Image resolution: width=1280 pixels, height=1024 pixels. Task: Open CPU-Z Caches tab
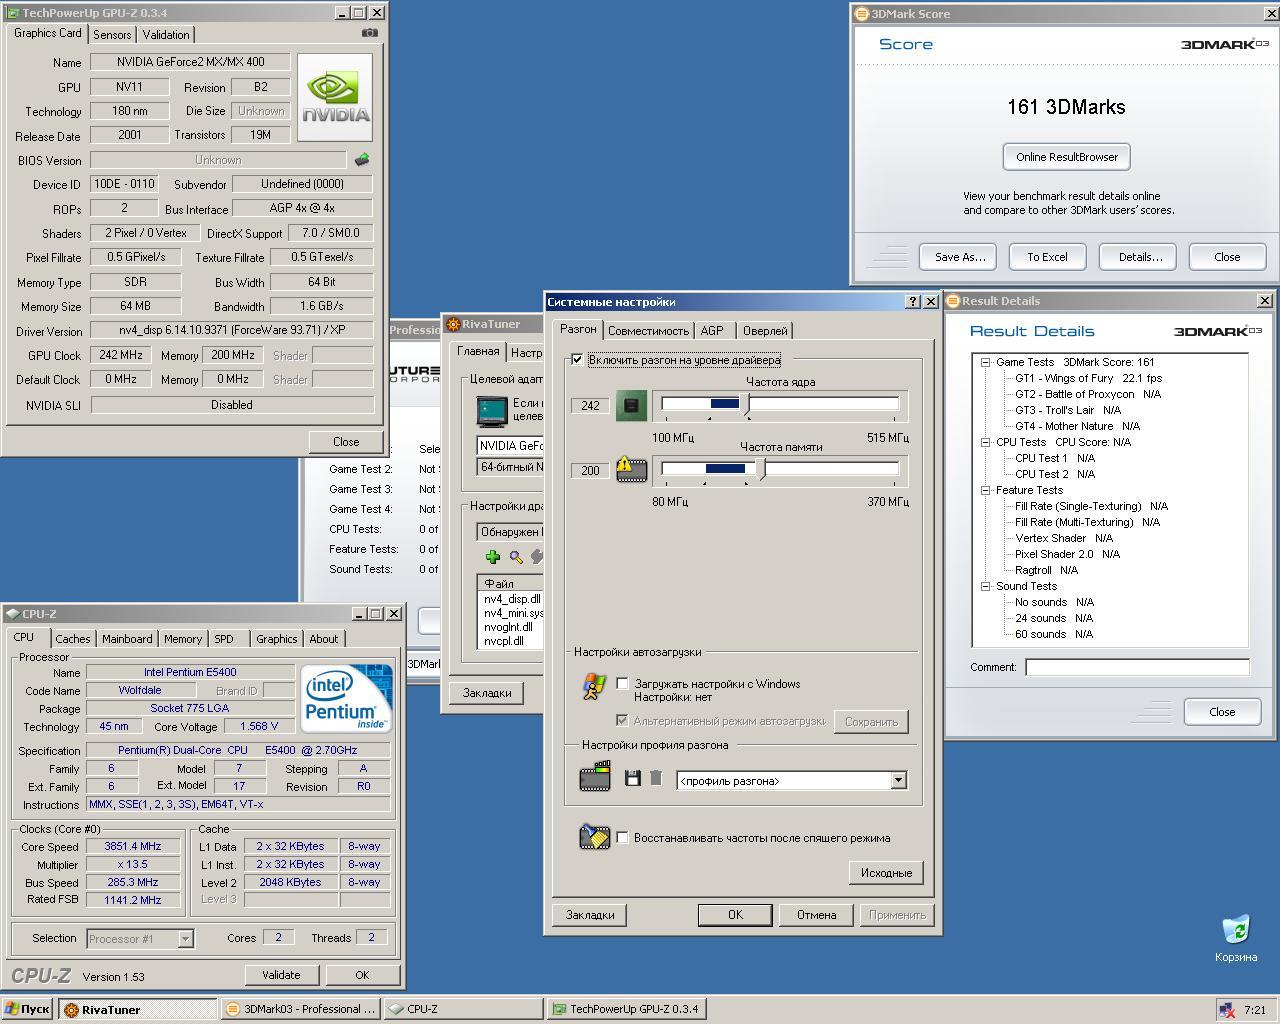click(73, 638)
